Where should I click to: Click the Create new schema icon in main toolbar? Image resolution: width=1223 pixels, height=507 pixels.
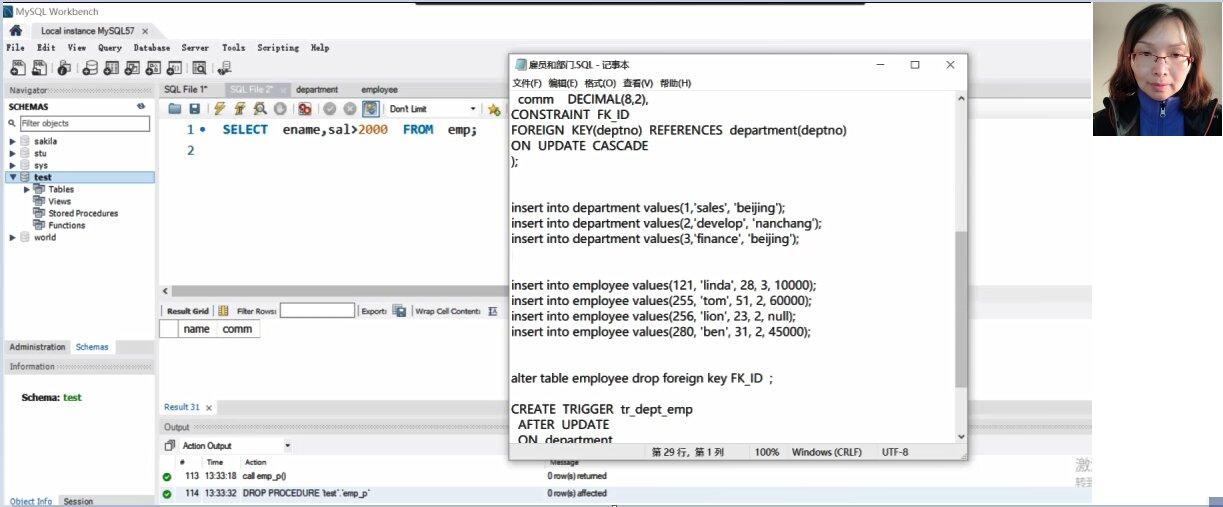click(x=89, y=68)
